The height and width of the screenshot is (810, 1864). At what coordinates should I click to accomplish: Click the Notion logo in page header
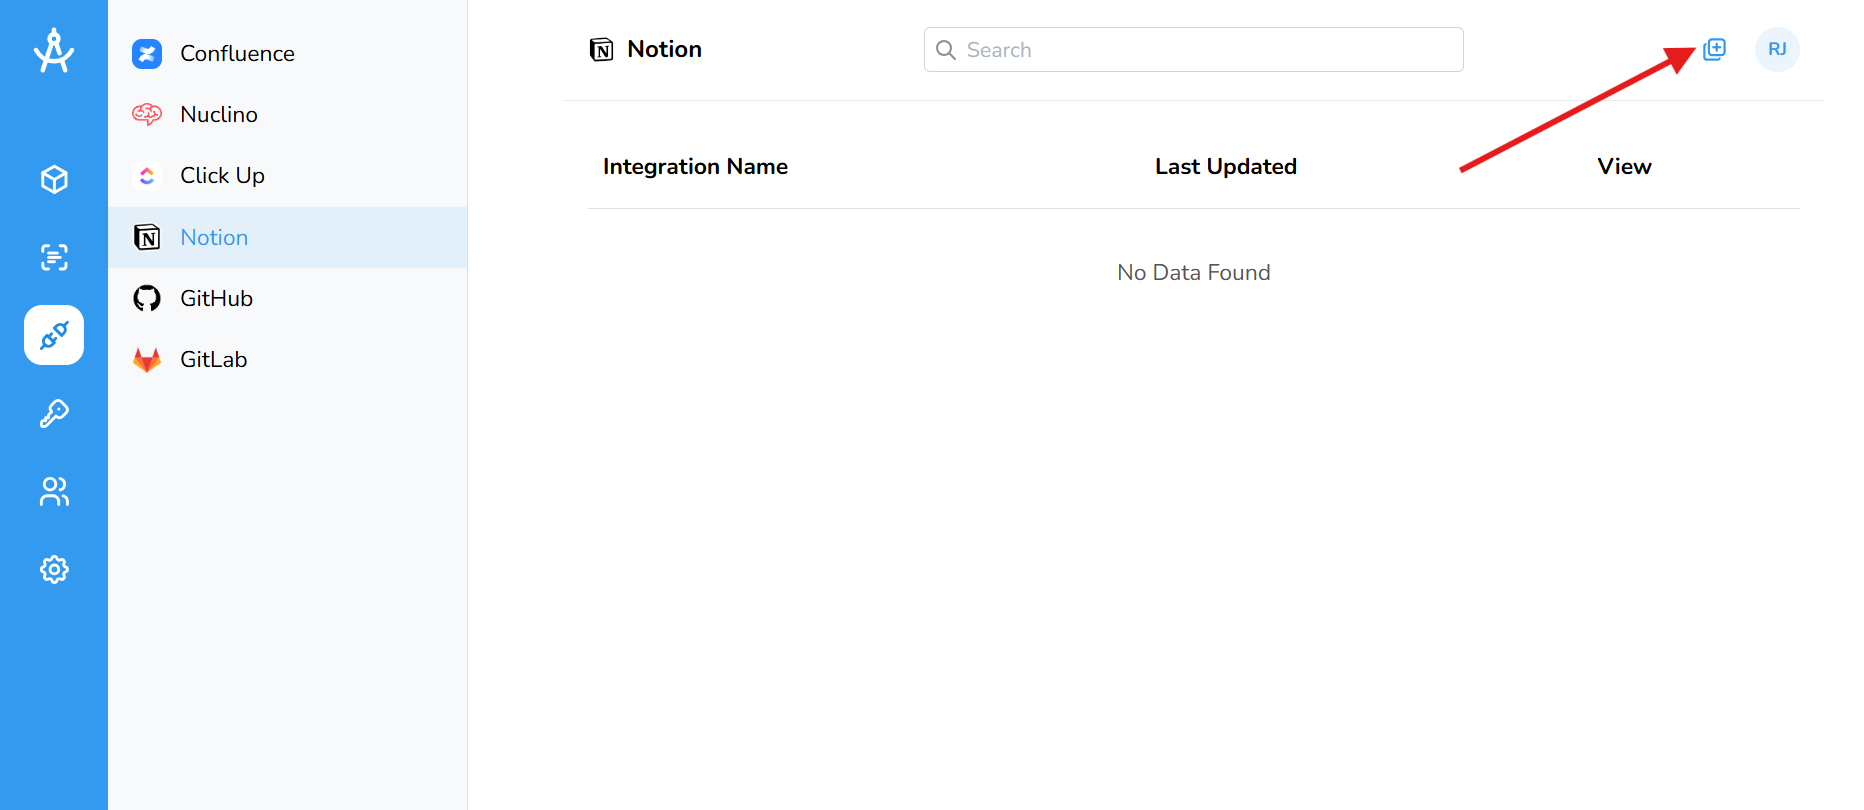[x=601, y=49]
